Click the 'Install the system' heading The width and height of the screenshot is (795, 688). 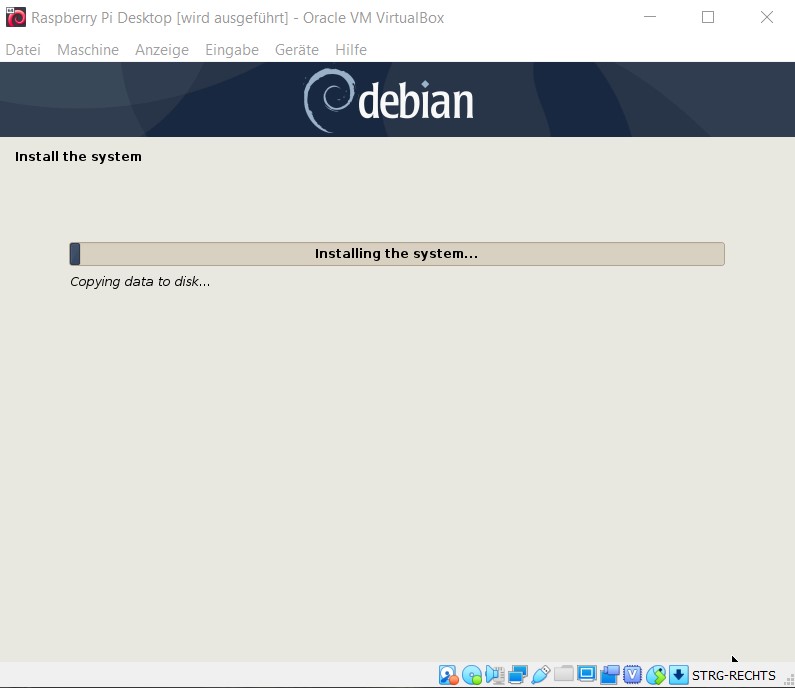coord(78,157)
